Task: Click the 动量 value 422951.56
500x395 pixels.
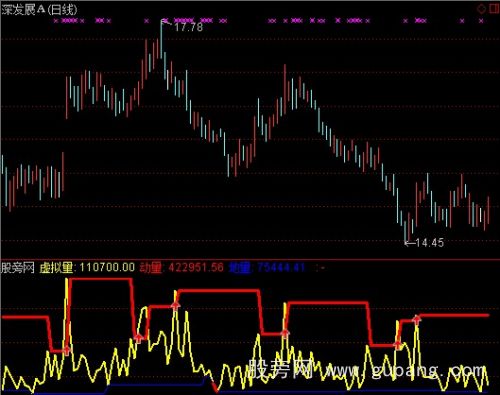Action: [x=196, y=267]
